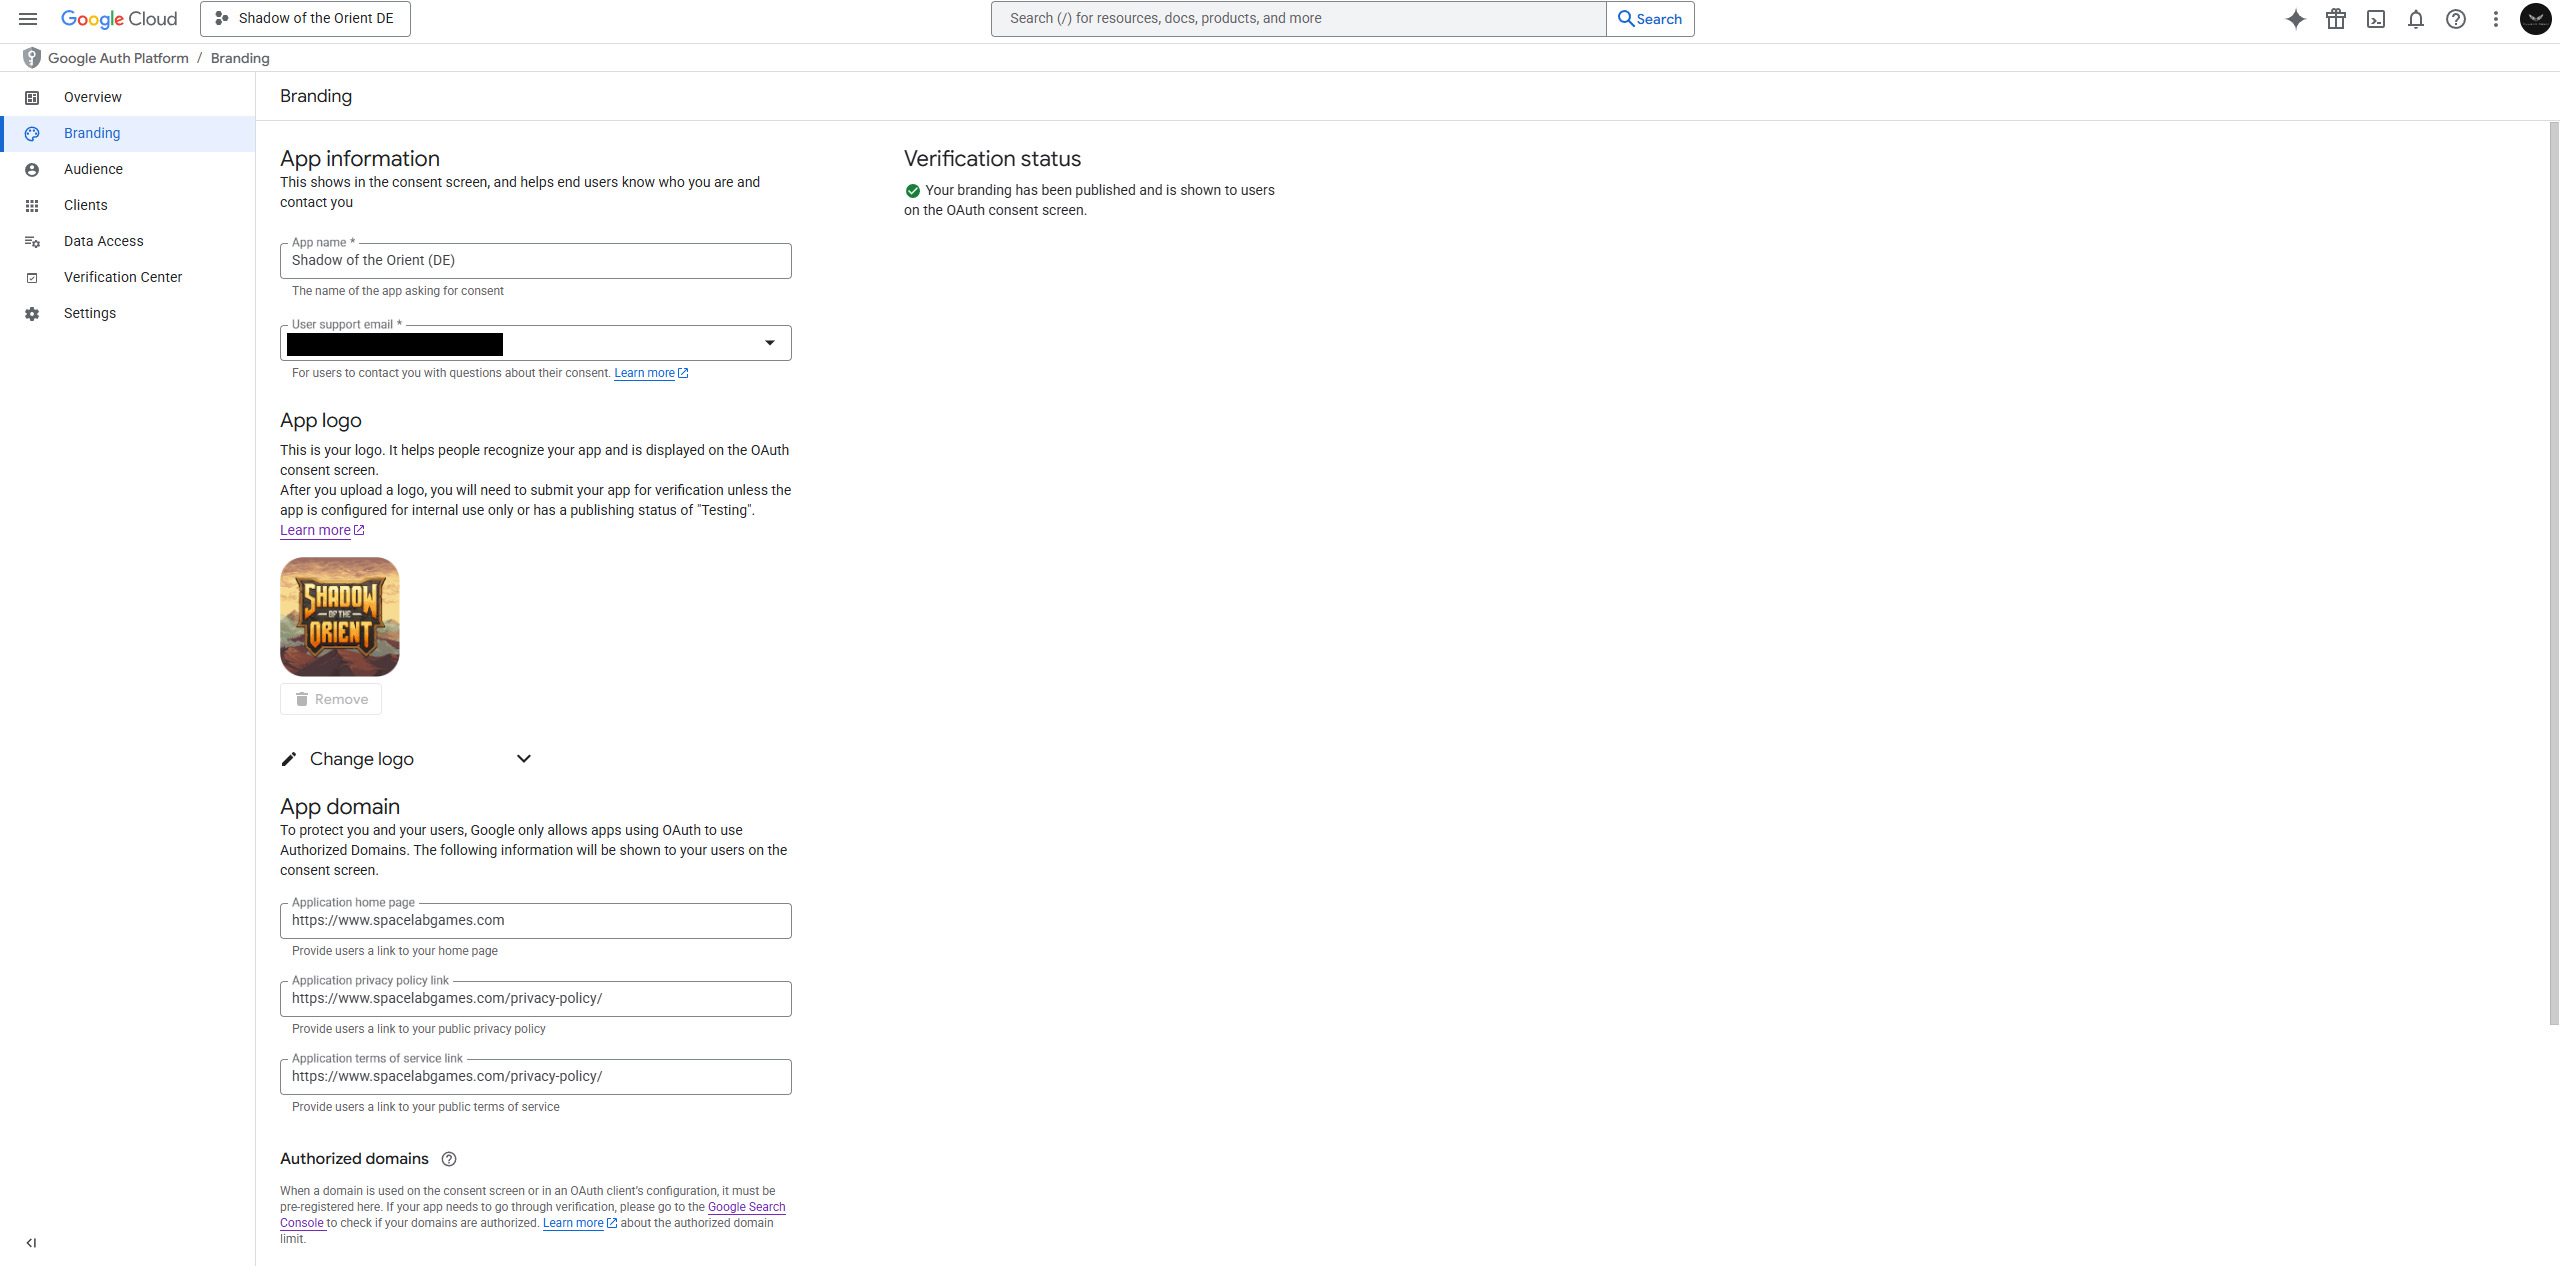Open the three-dot settings and utilities menu
Image resolution: width=2560 pixels, height=1266 pixels.
(x=2496, y=19)
